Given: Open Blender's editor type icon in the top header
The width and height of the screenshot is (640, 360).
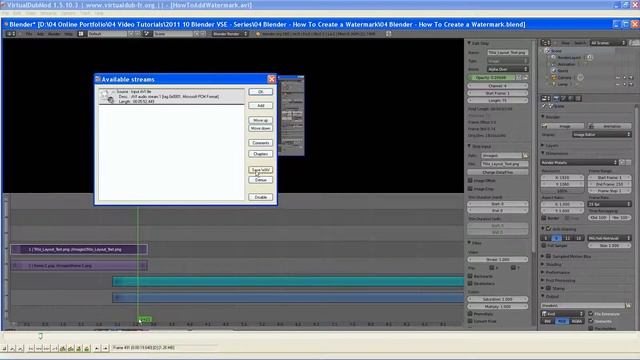Looking at the screenshot, I should pos(10,34).
